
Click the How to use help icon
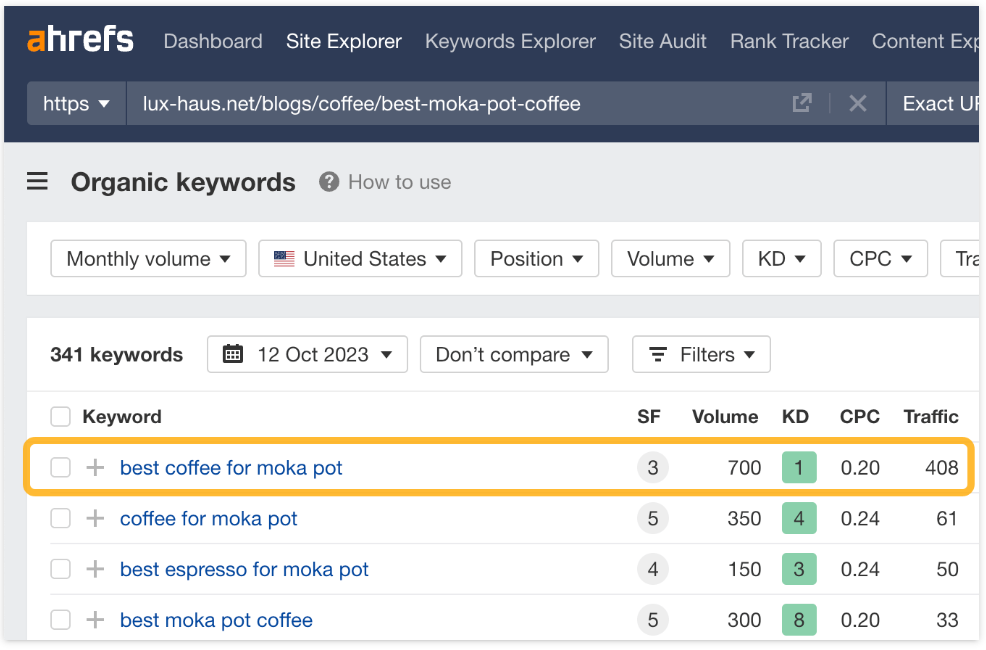coord(329,182)
